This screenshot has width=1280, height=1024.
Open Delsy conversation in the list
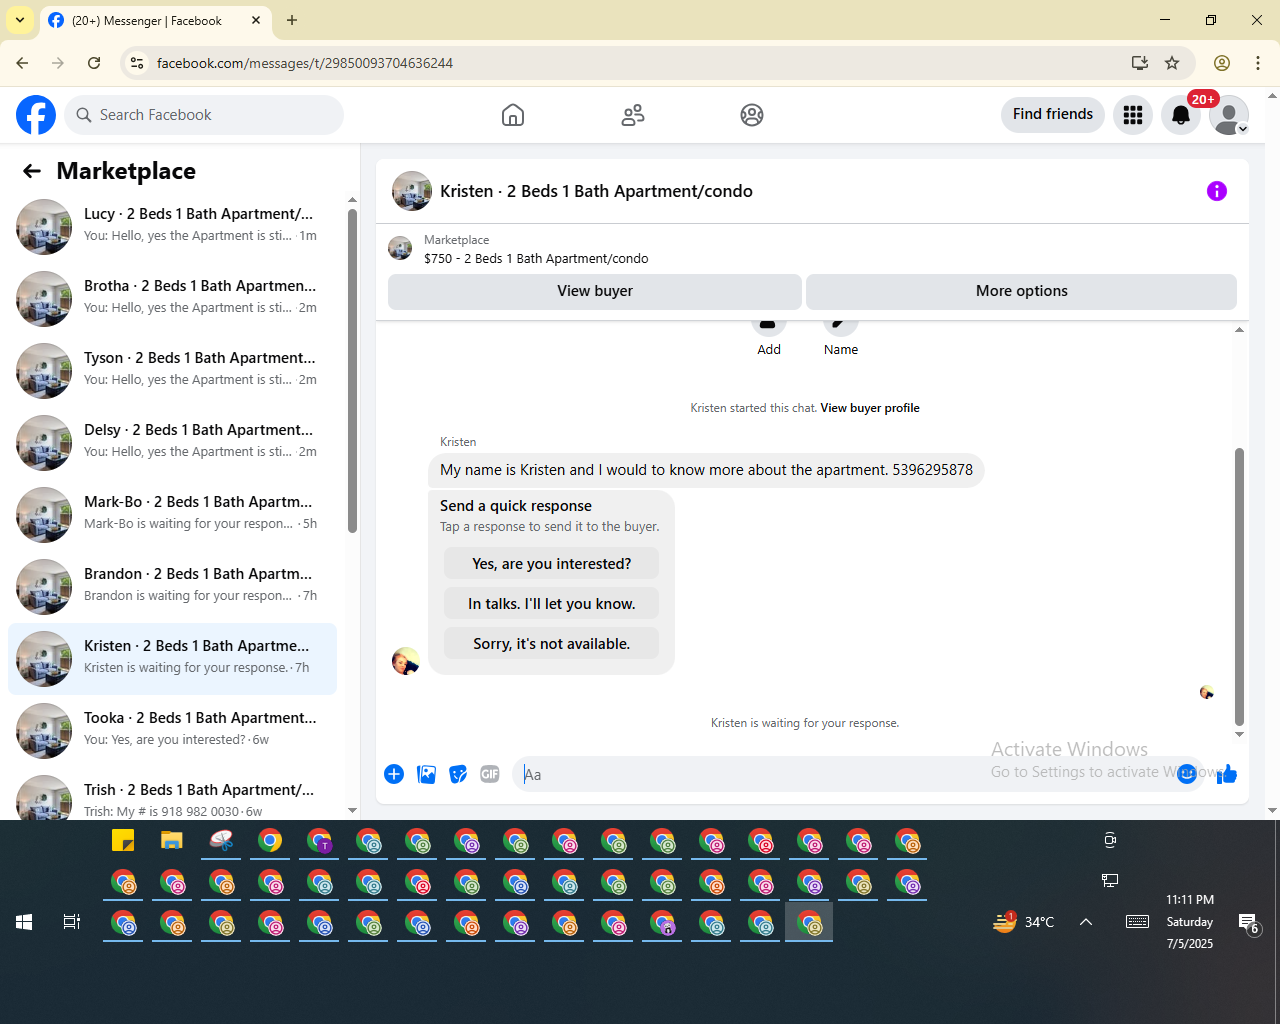click(x=172, y=443)
